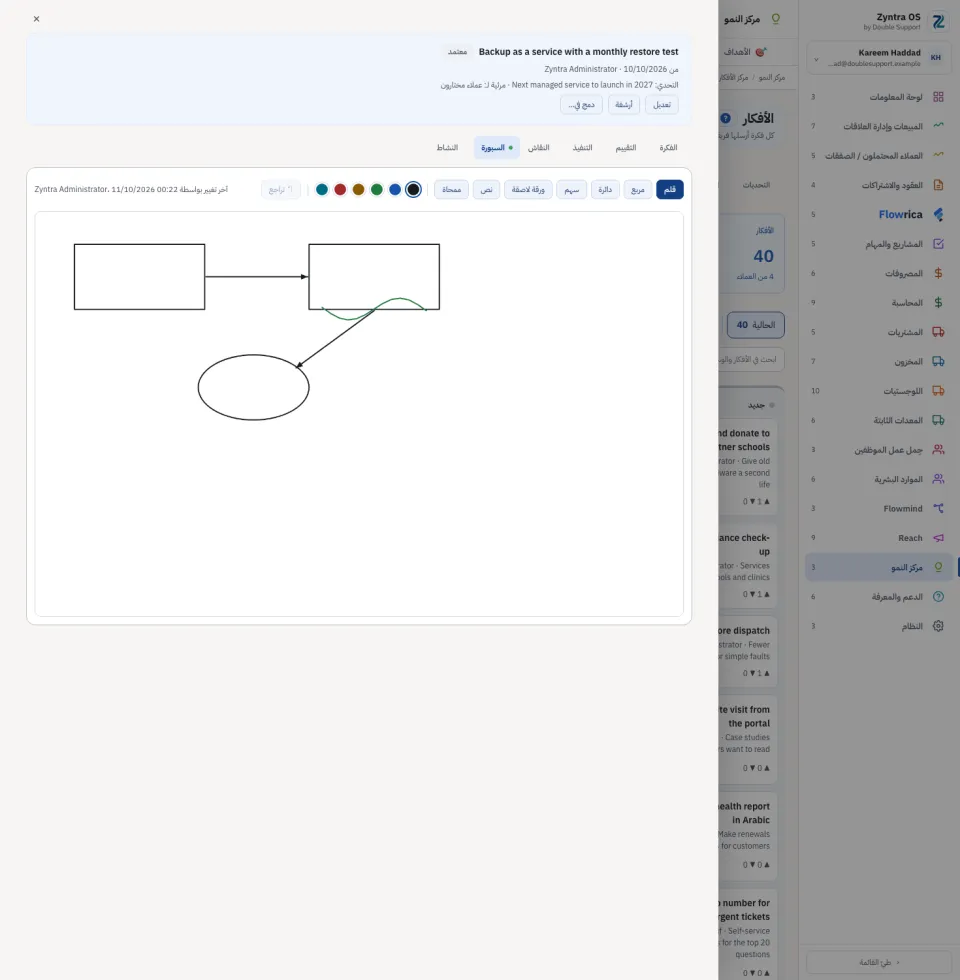The height and width of the screenshot is (980, 960).
Task: Pick the blue color swatch
Action: click(x=395, y=189)
